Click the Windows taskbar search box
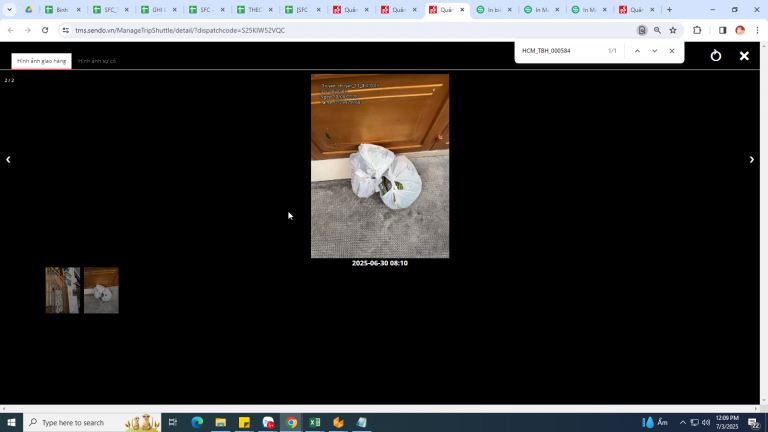This screenshot has width=768, height=432. (x=92, y=422)
